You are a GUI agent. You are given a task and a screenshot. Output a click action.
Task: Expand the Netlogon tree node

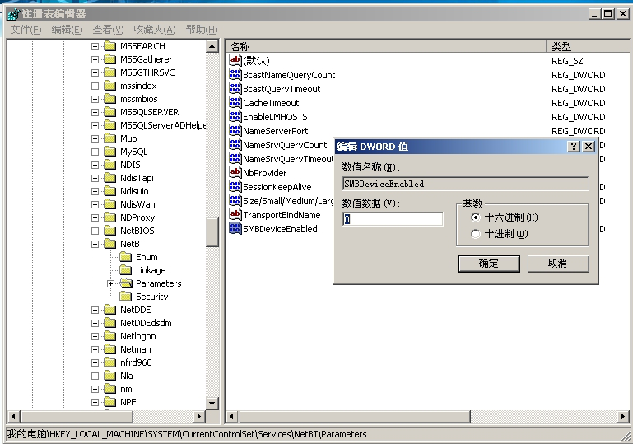95,336
